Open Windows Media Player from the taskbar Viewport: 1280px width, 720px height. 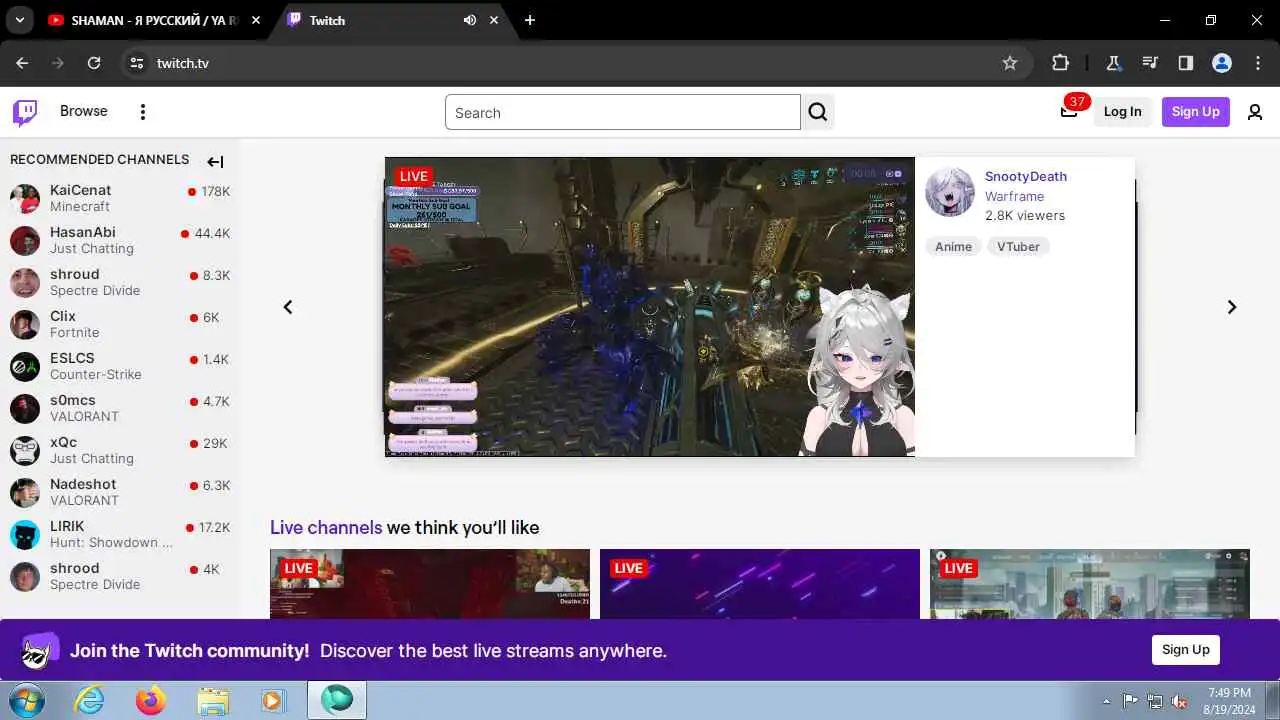pyautogui.click(x=273, y=701)
